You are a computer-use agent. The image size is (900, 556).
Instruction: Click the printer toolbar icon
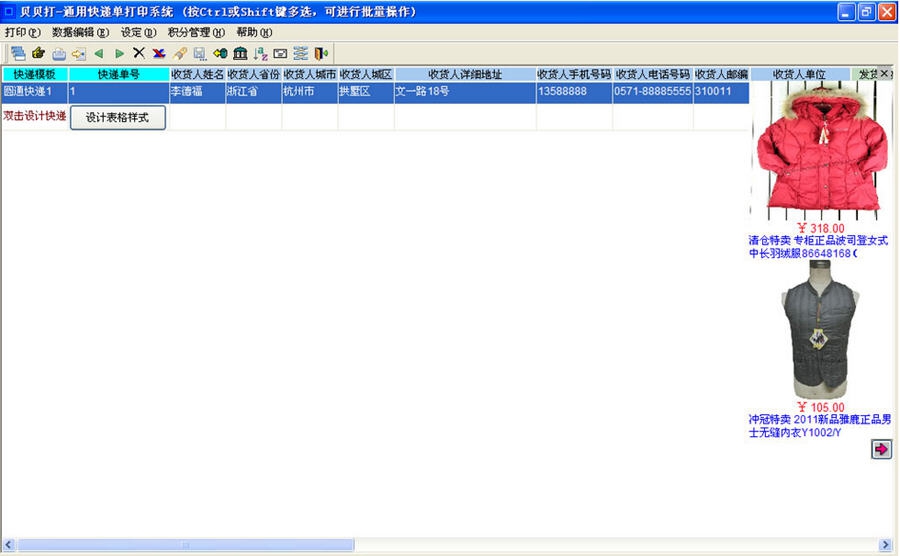click(x=59, y=54)
